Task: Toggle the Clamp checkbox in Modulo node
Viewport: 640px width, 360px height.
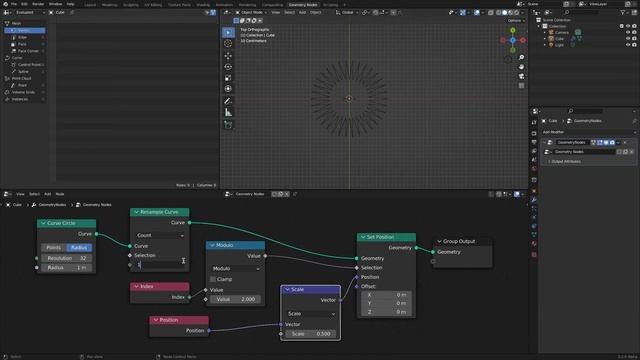Action: click(213, 280)
